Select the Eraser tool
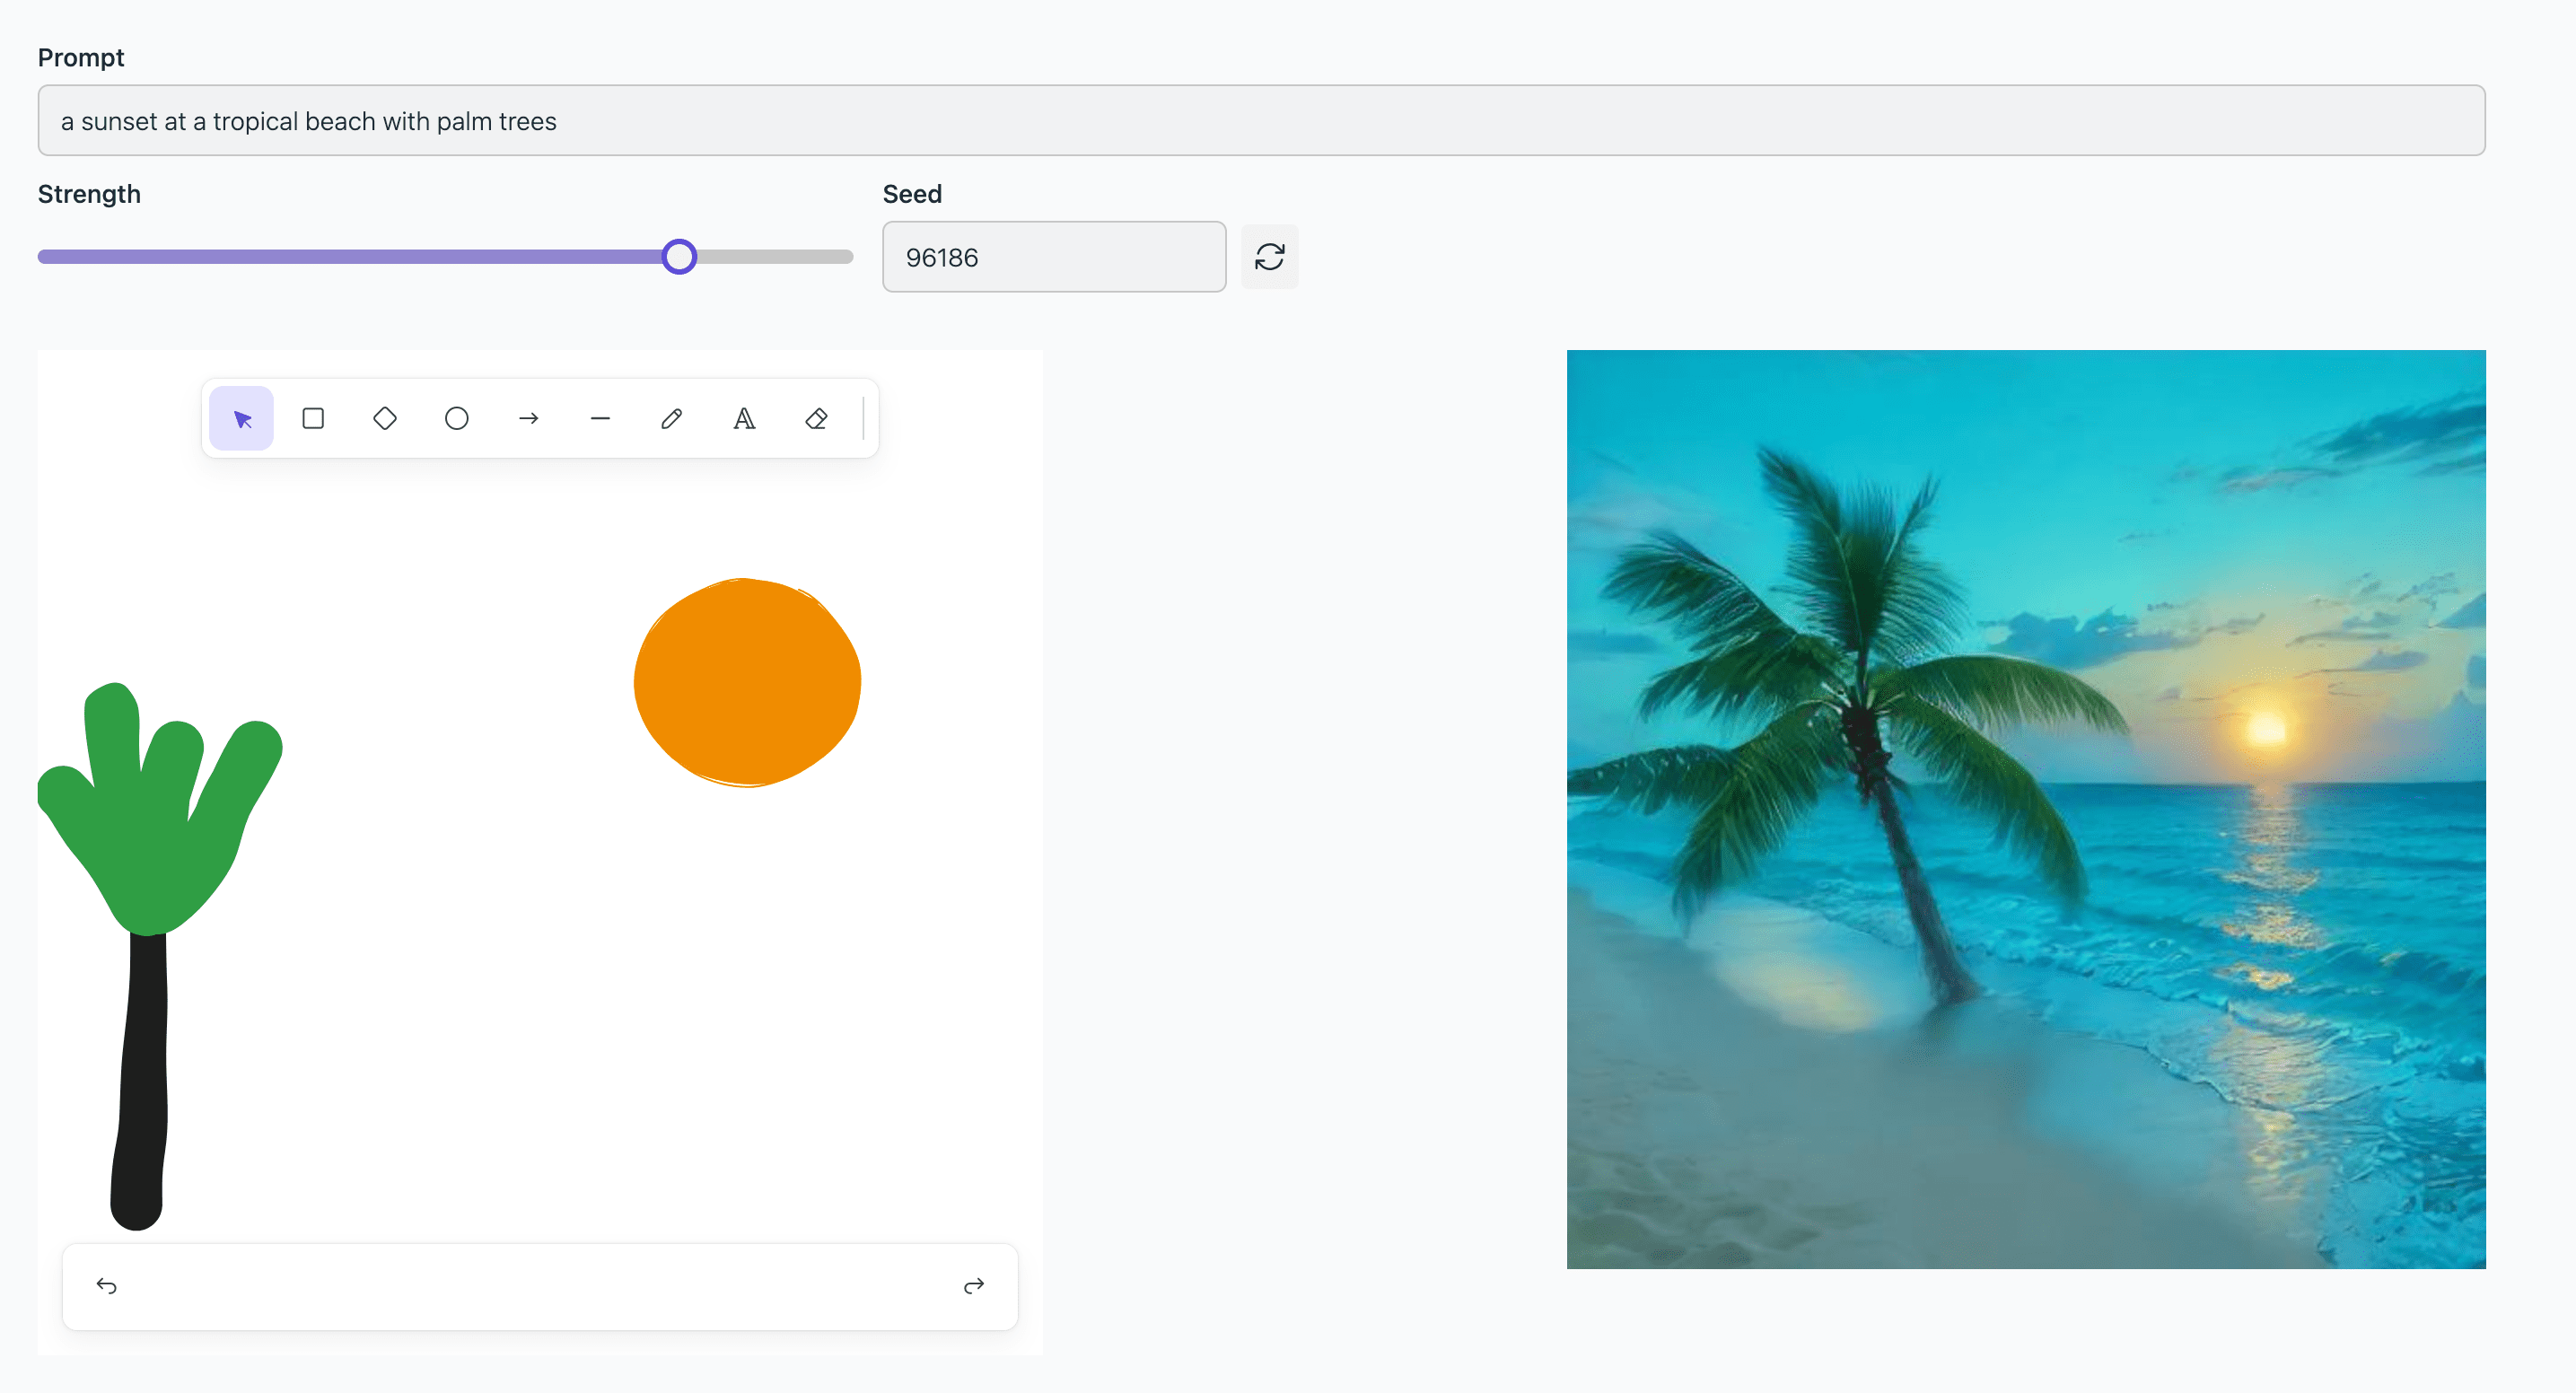 (816, 418)
